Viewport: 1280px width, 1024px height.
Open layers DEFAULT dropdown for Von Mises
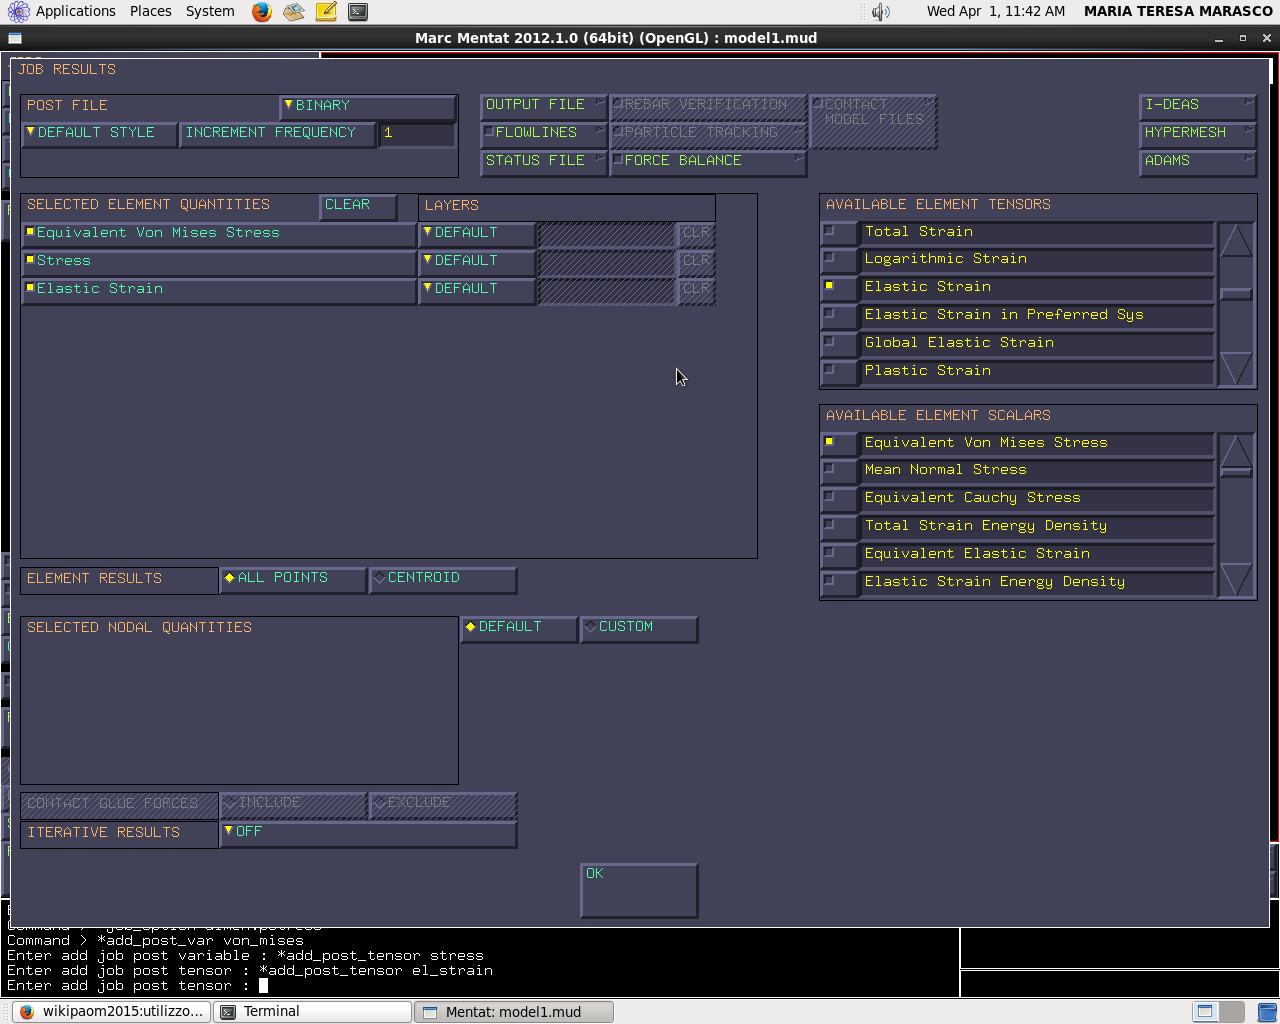[477, 233]
